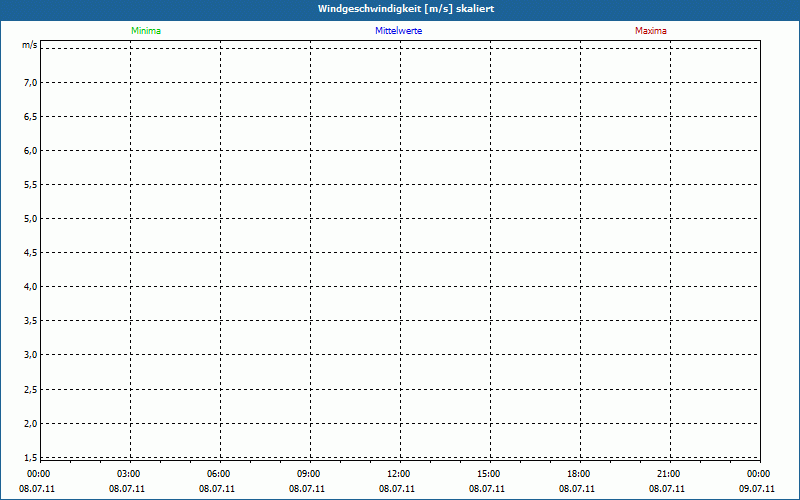Click the 09:00 time label
Image resolution: width=800 pixels, height=500 pixels.
coord(308,474)
